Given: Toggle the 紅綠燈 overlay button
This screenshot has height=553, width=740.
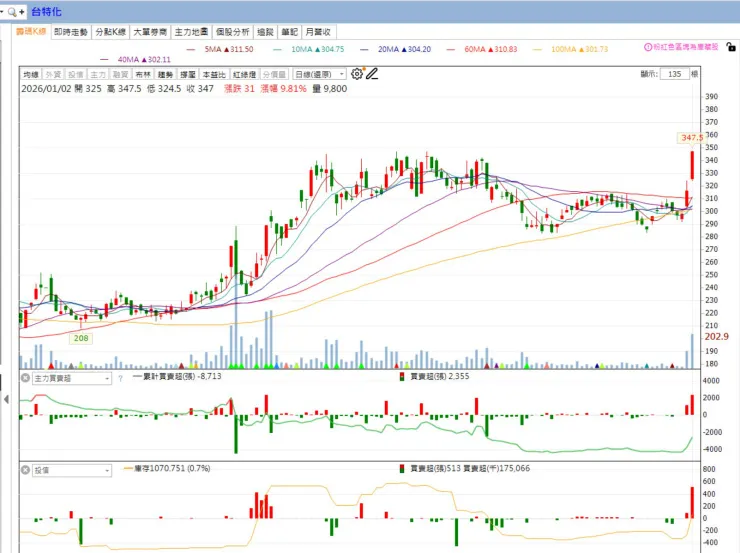Looking at the screenshot, I should (x=244, y=75).
